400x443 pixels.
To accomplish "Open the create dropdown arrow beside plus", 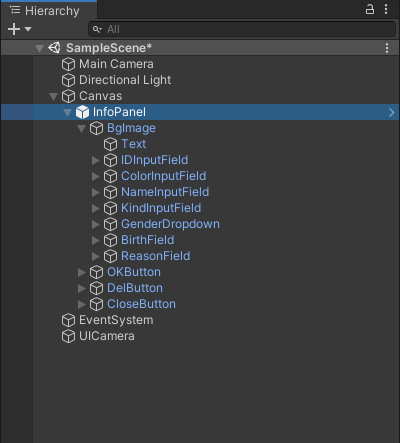I will [28, 29].
